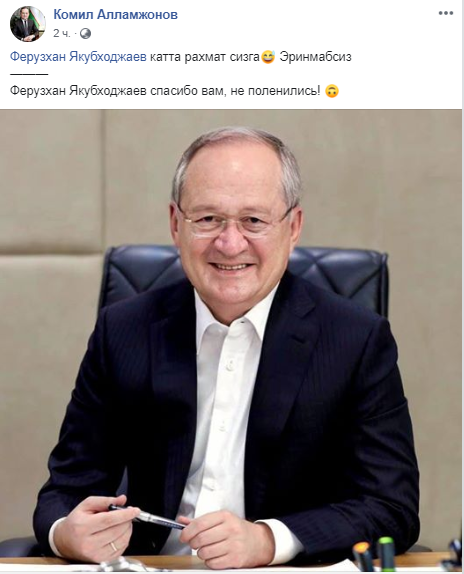Screen dimensions: 464x574
Task: Click the wedding ring on the man's finger
Action: 114,547
